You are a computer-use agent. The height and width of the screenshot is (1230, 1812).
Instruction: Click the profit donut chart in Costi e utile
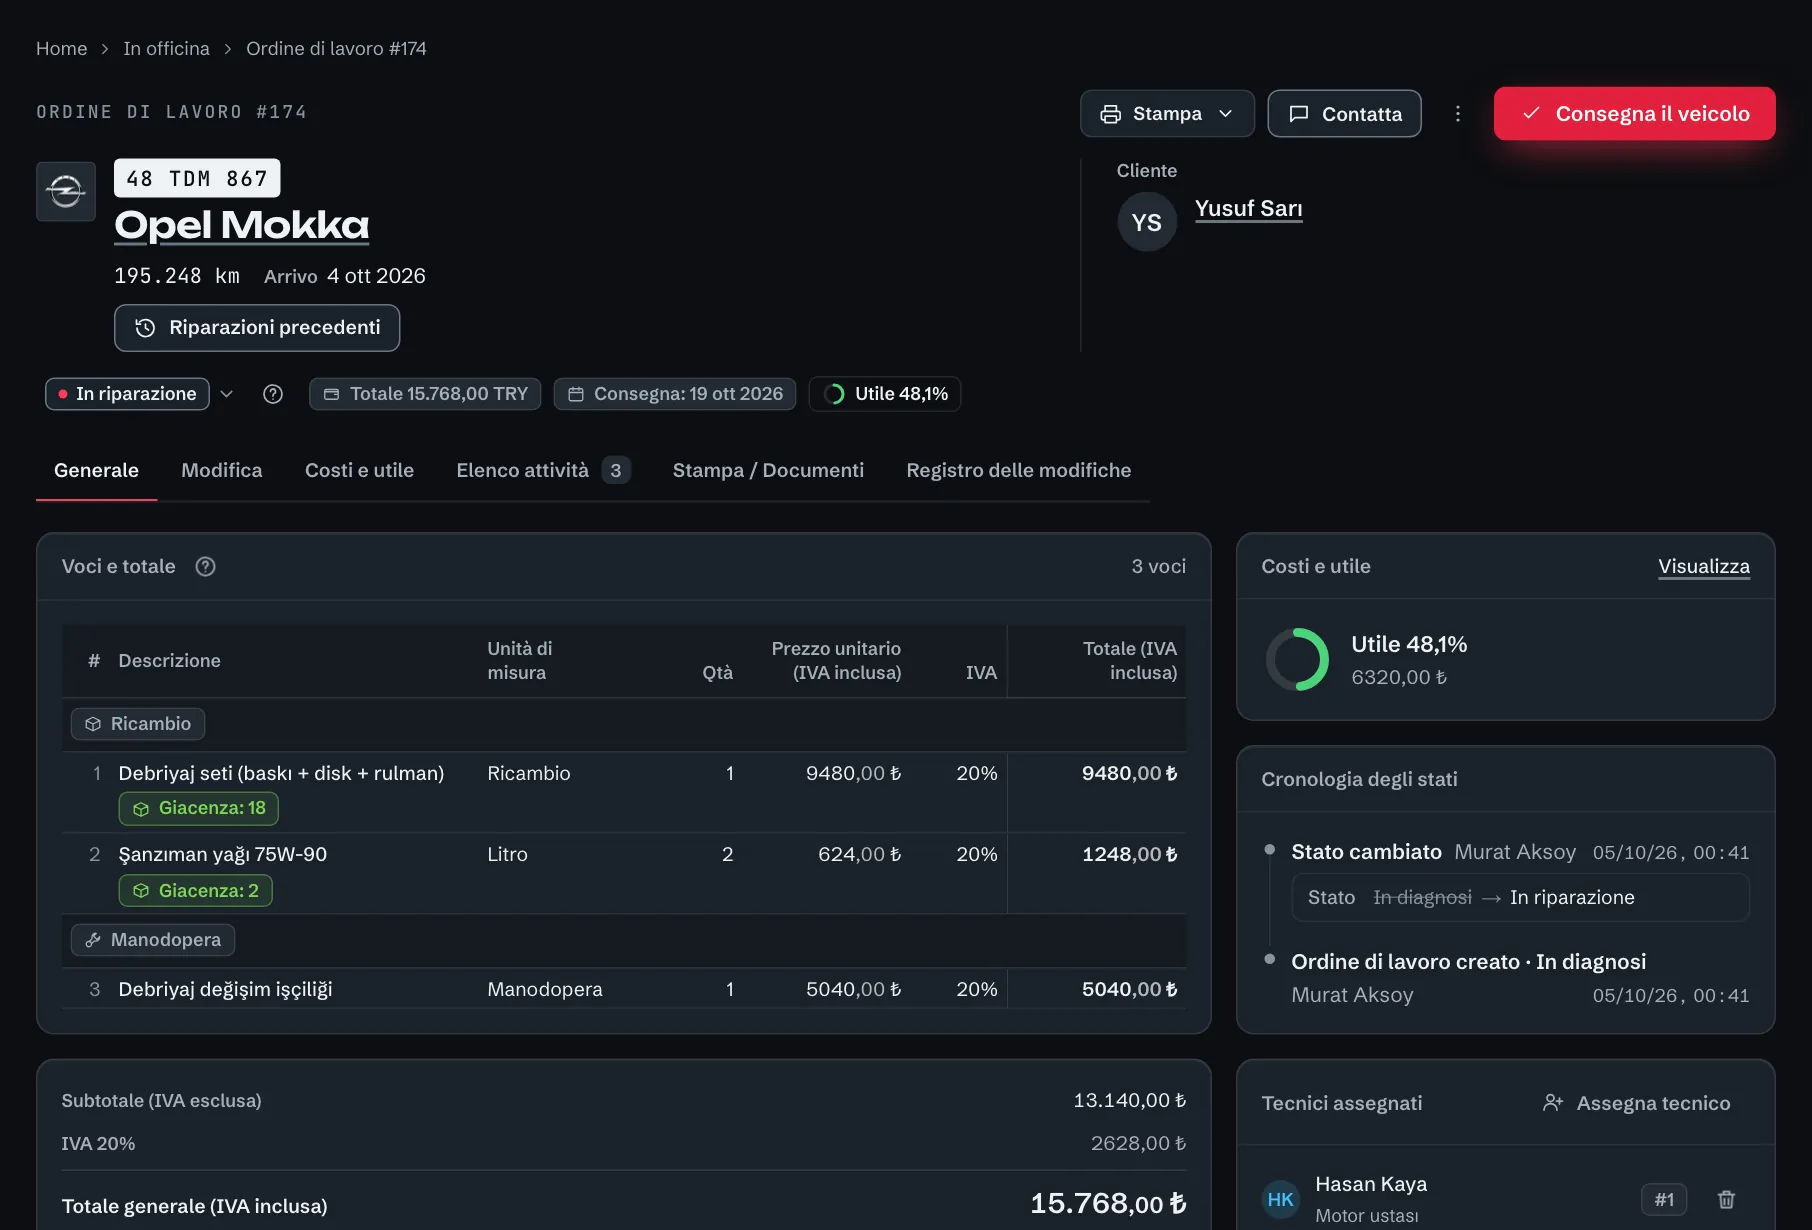[1297, 659]
